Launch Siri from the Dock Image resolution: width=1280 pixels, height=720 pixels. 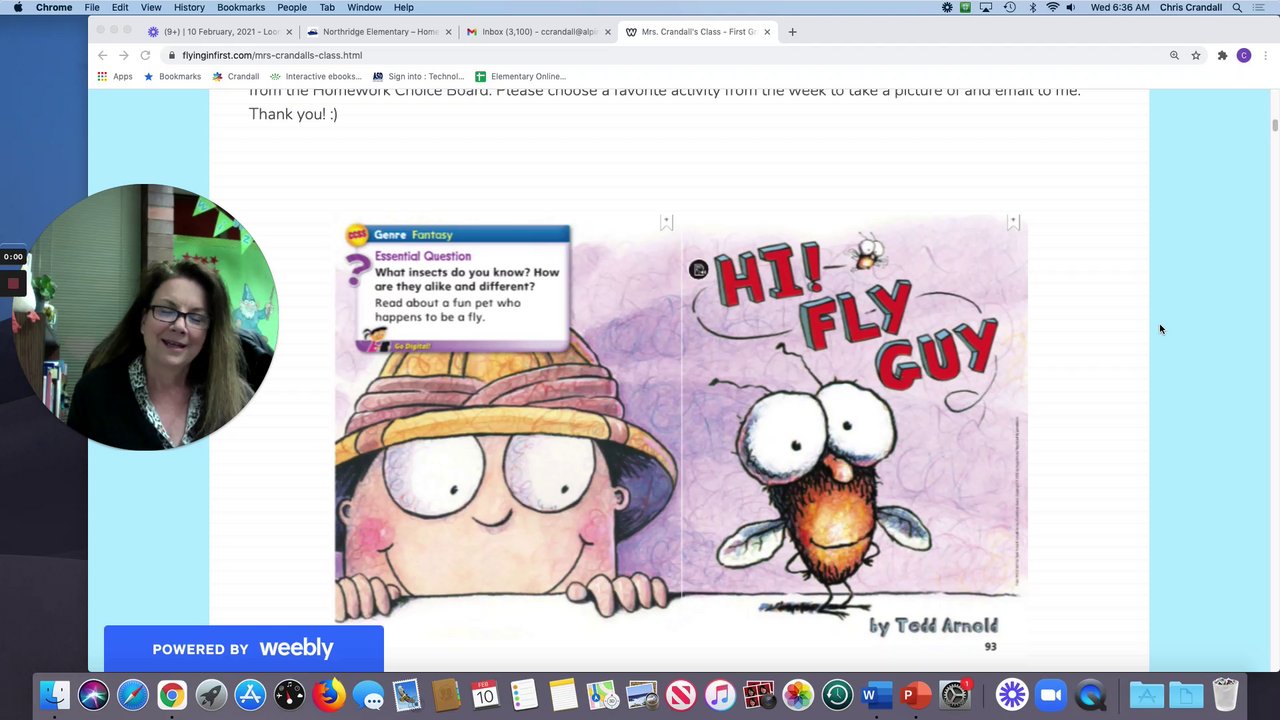pos(94,695)
